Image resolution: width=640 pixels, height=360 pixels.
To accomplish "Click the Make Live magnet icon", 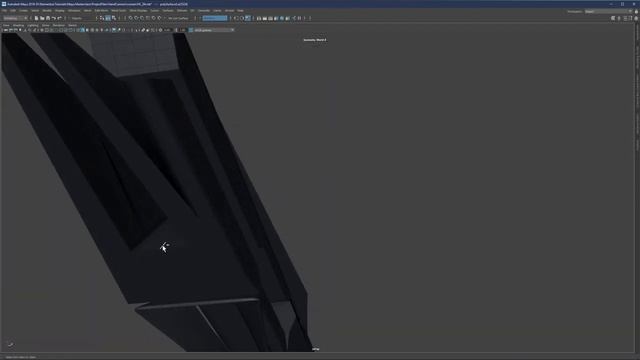I will coord(159,18).
